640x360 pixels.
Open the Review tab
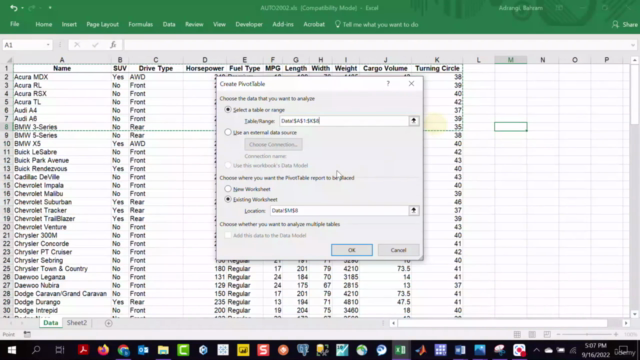[x=194, y=24]
